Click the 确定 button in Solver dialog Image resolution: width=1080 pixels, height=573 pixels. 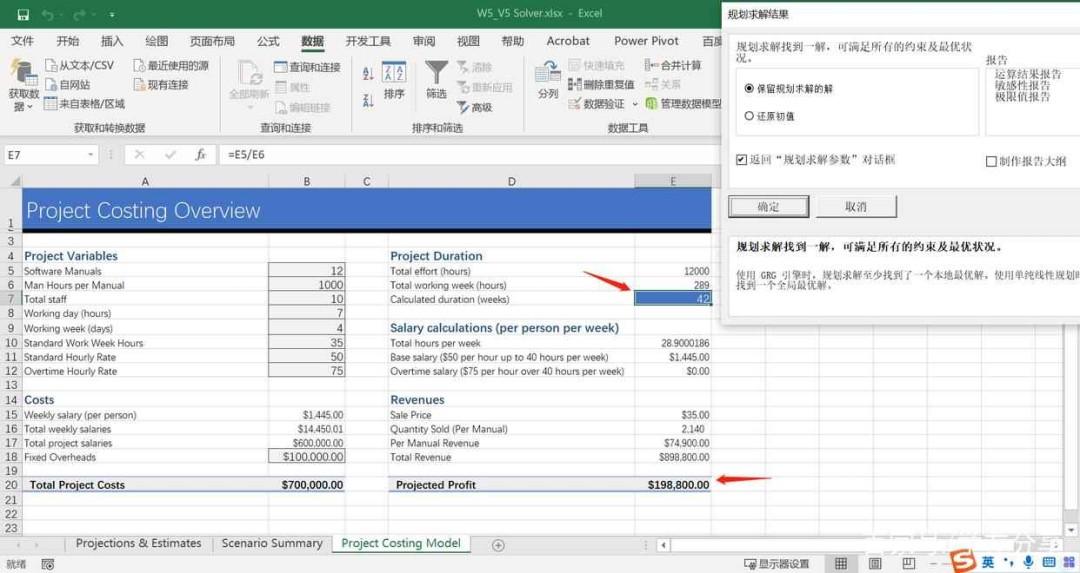(x=769, y=207)
